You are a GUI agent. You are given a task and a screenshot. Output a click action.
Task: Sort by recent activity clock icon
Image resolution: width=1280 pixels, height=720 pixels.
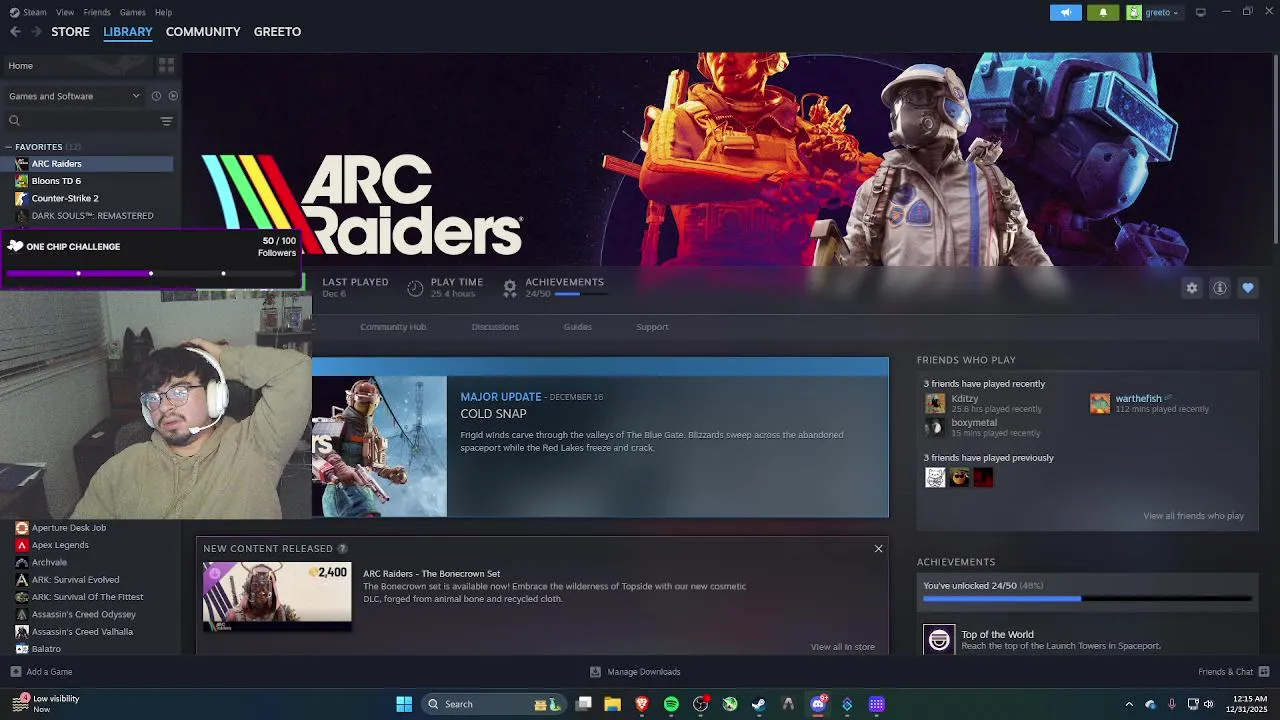click(156, 96)
